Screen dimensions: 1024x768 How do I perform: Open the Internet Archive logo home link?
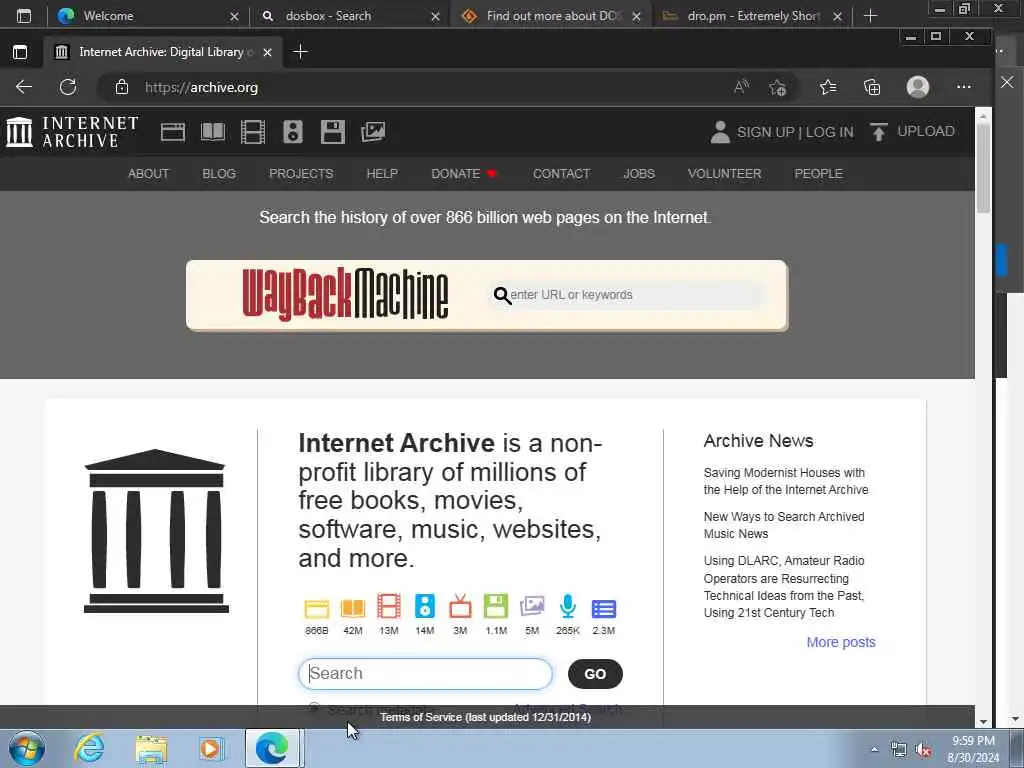pyautogui.click(x=72, y=132)
